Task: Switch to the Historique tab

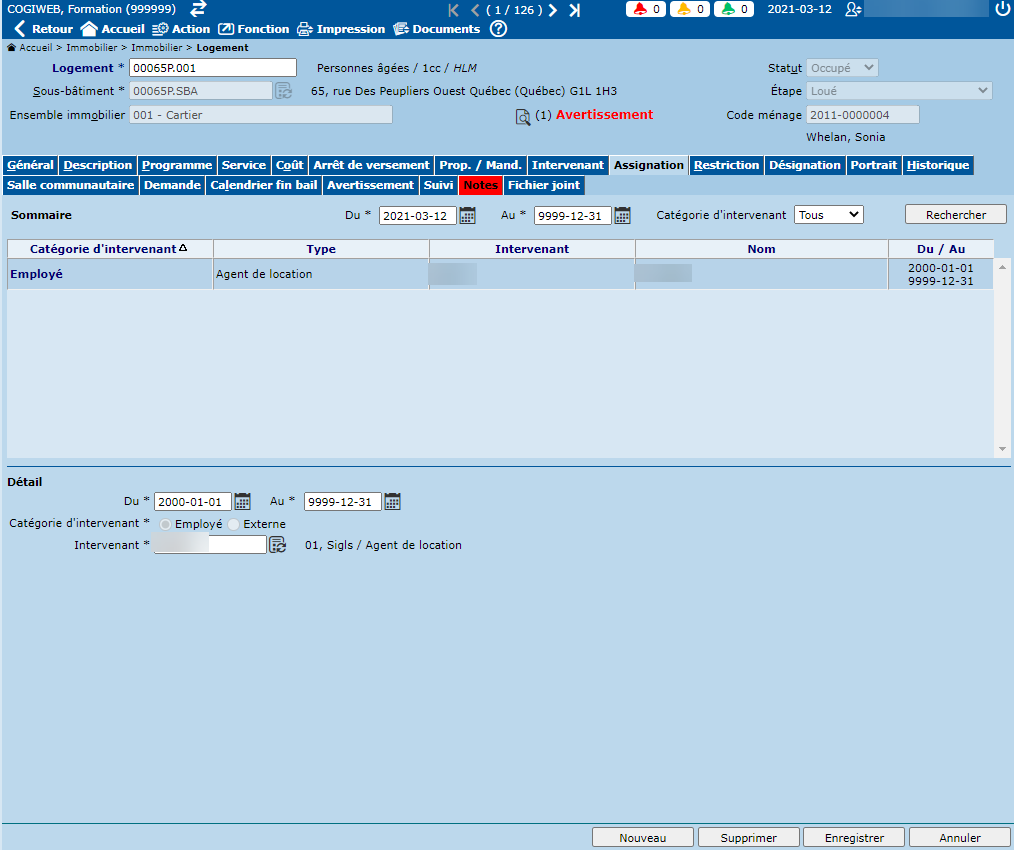Action: click(937, 165)
